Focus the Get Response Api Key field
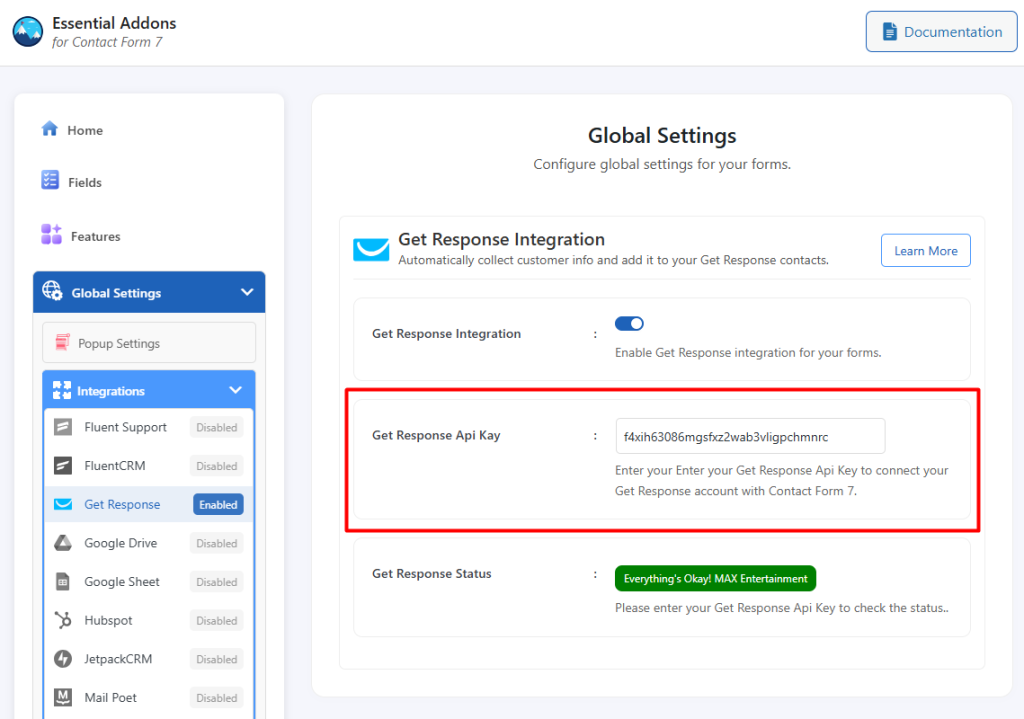1024x719 pixels. coord(750,436)
